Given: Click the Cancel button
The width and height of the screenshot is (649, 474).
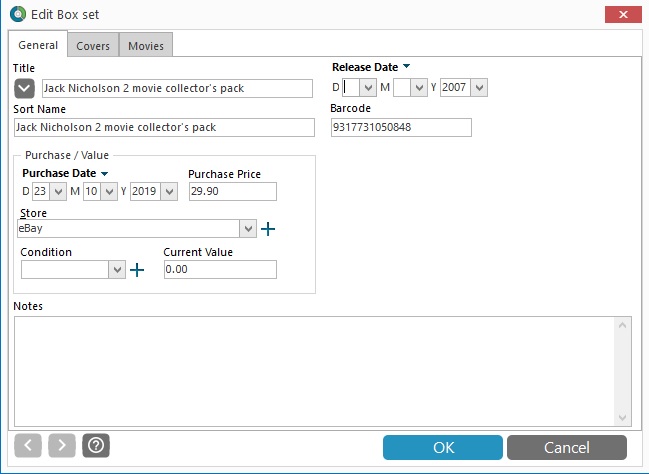Looking at the screenshot, I should [567, 447].
